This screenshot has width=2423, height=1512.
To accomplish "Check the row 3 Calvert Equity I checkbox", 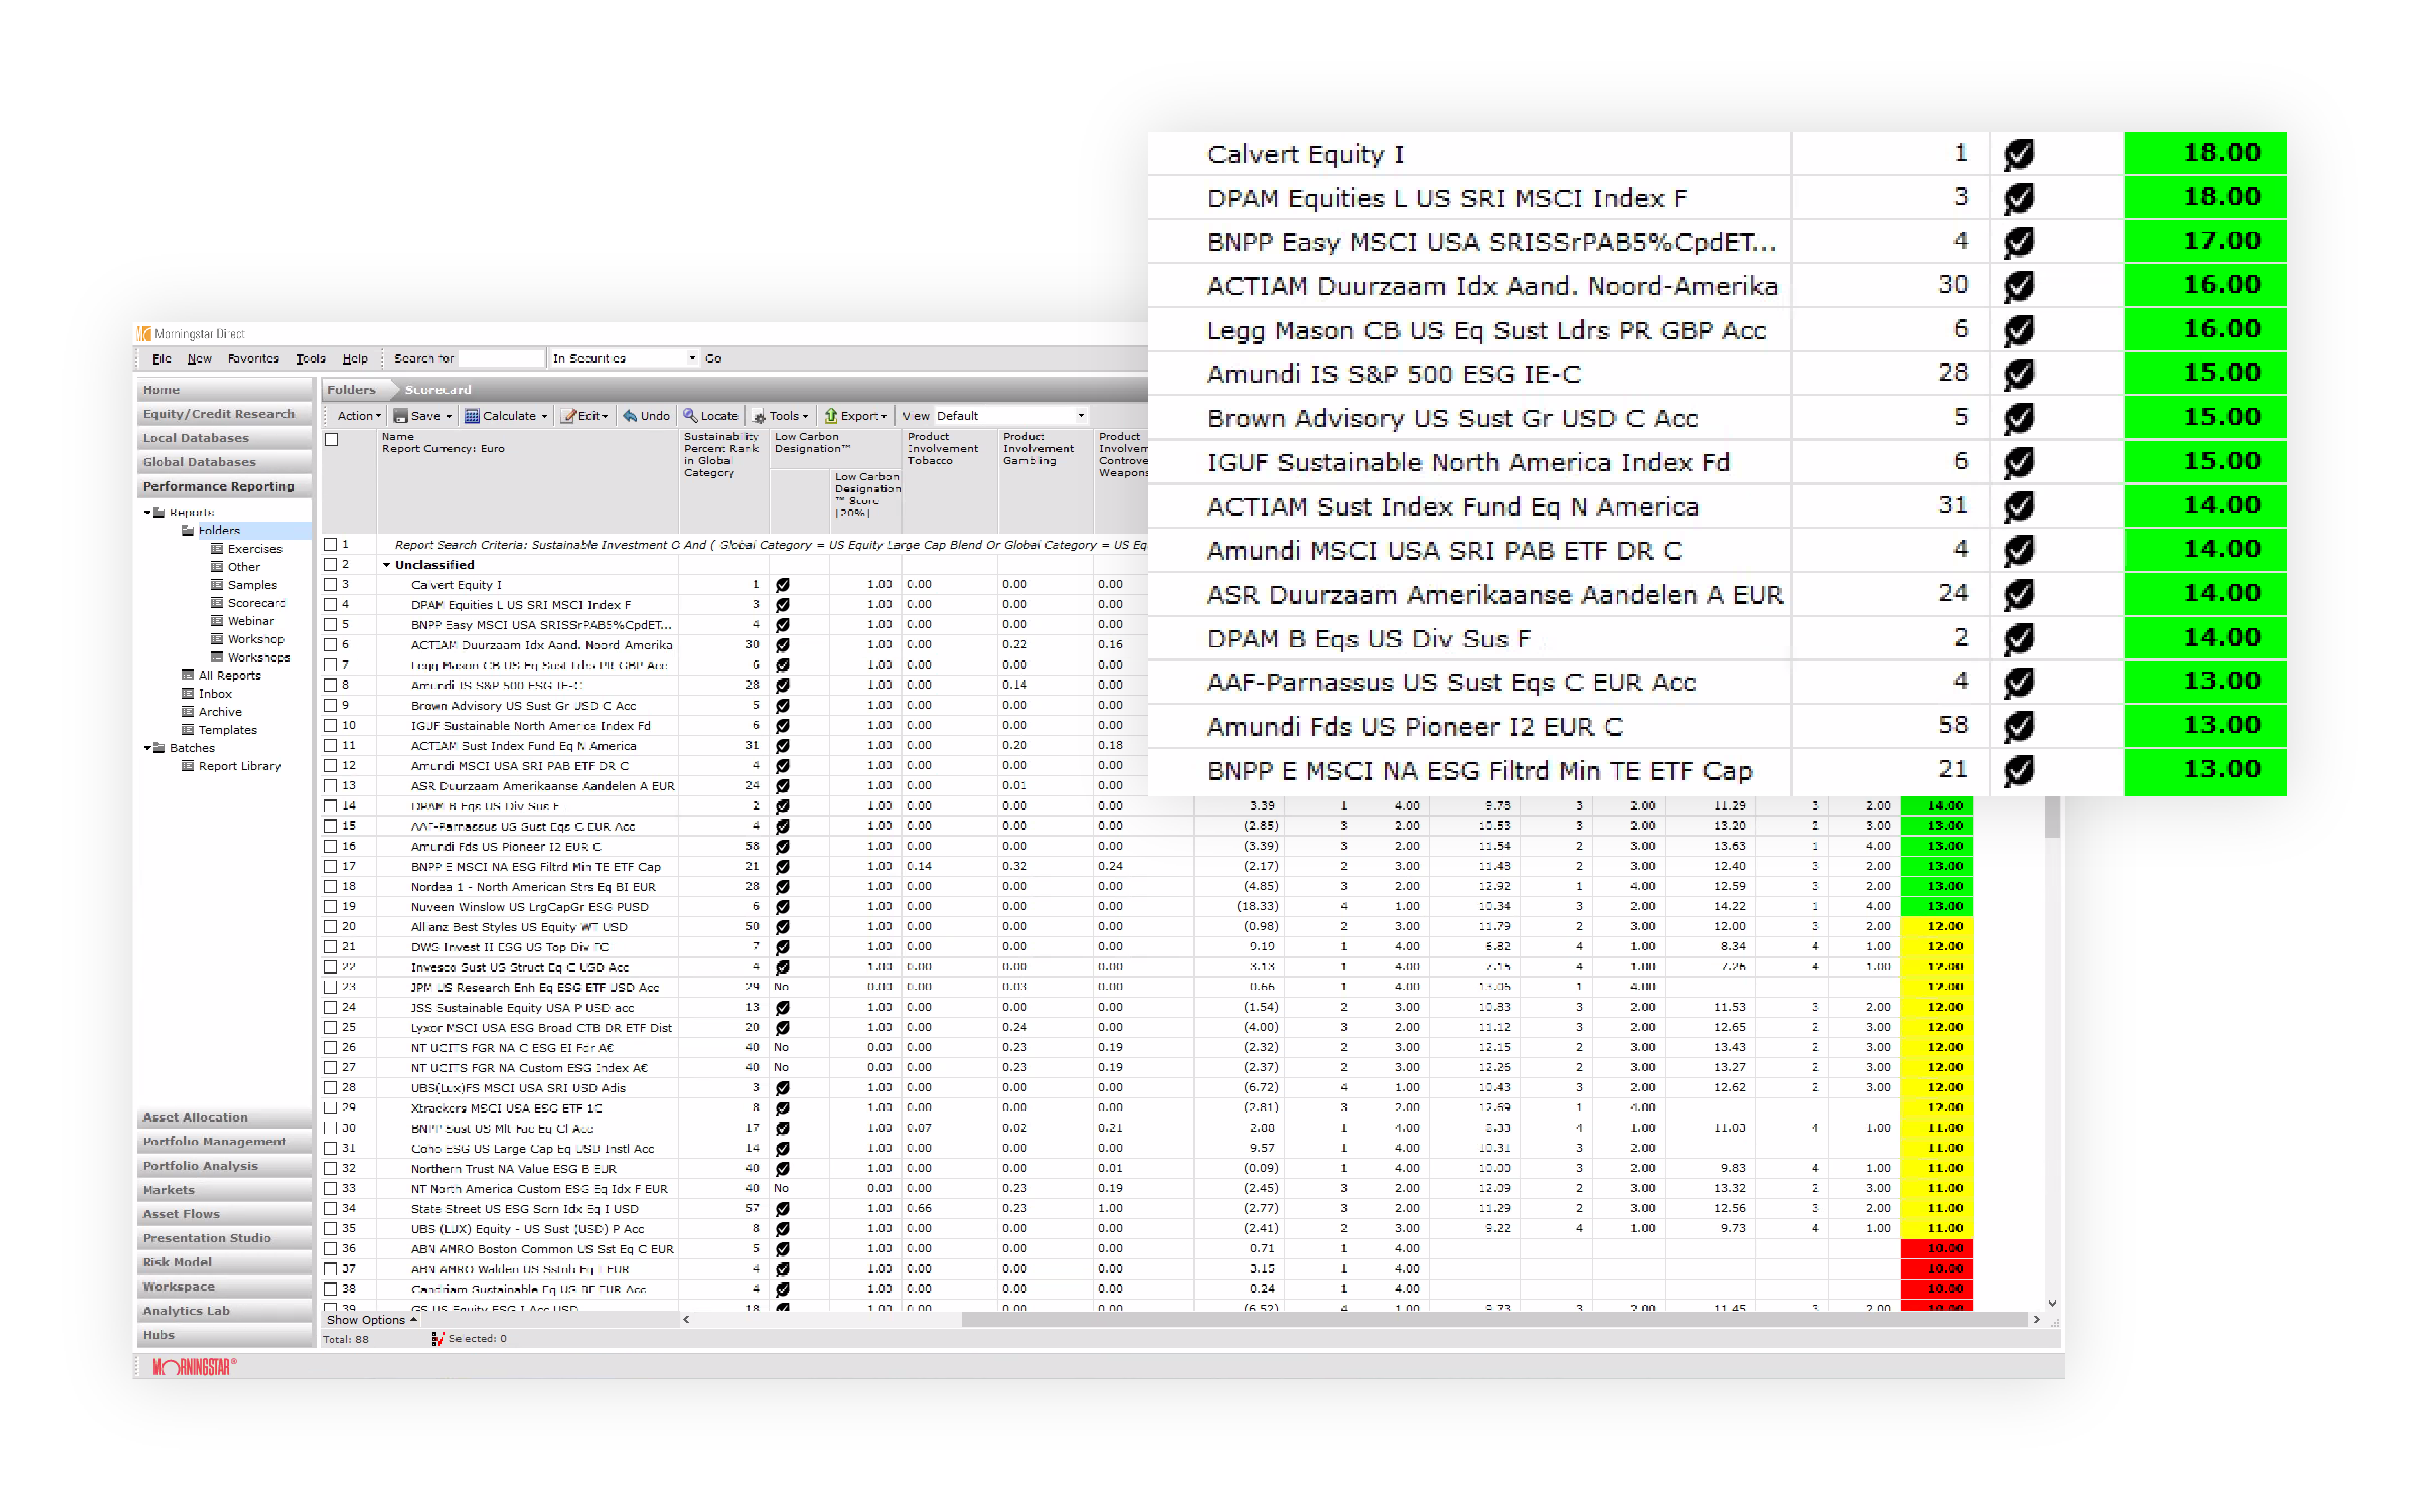I will click(331, 585).
